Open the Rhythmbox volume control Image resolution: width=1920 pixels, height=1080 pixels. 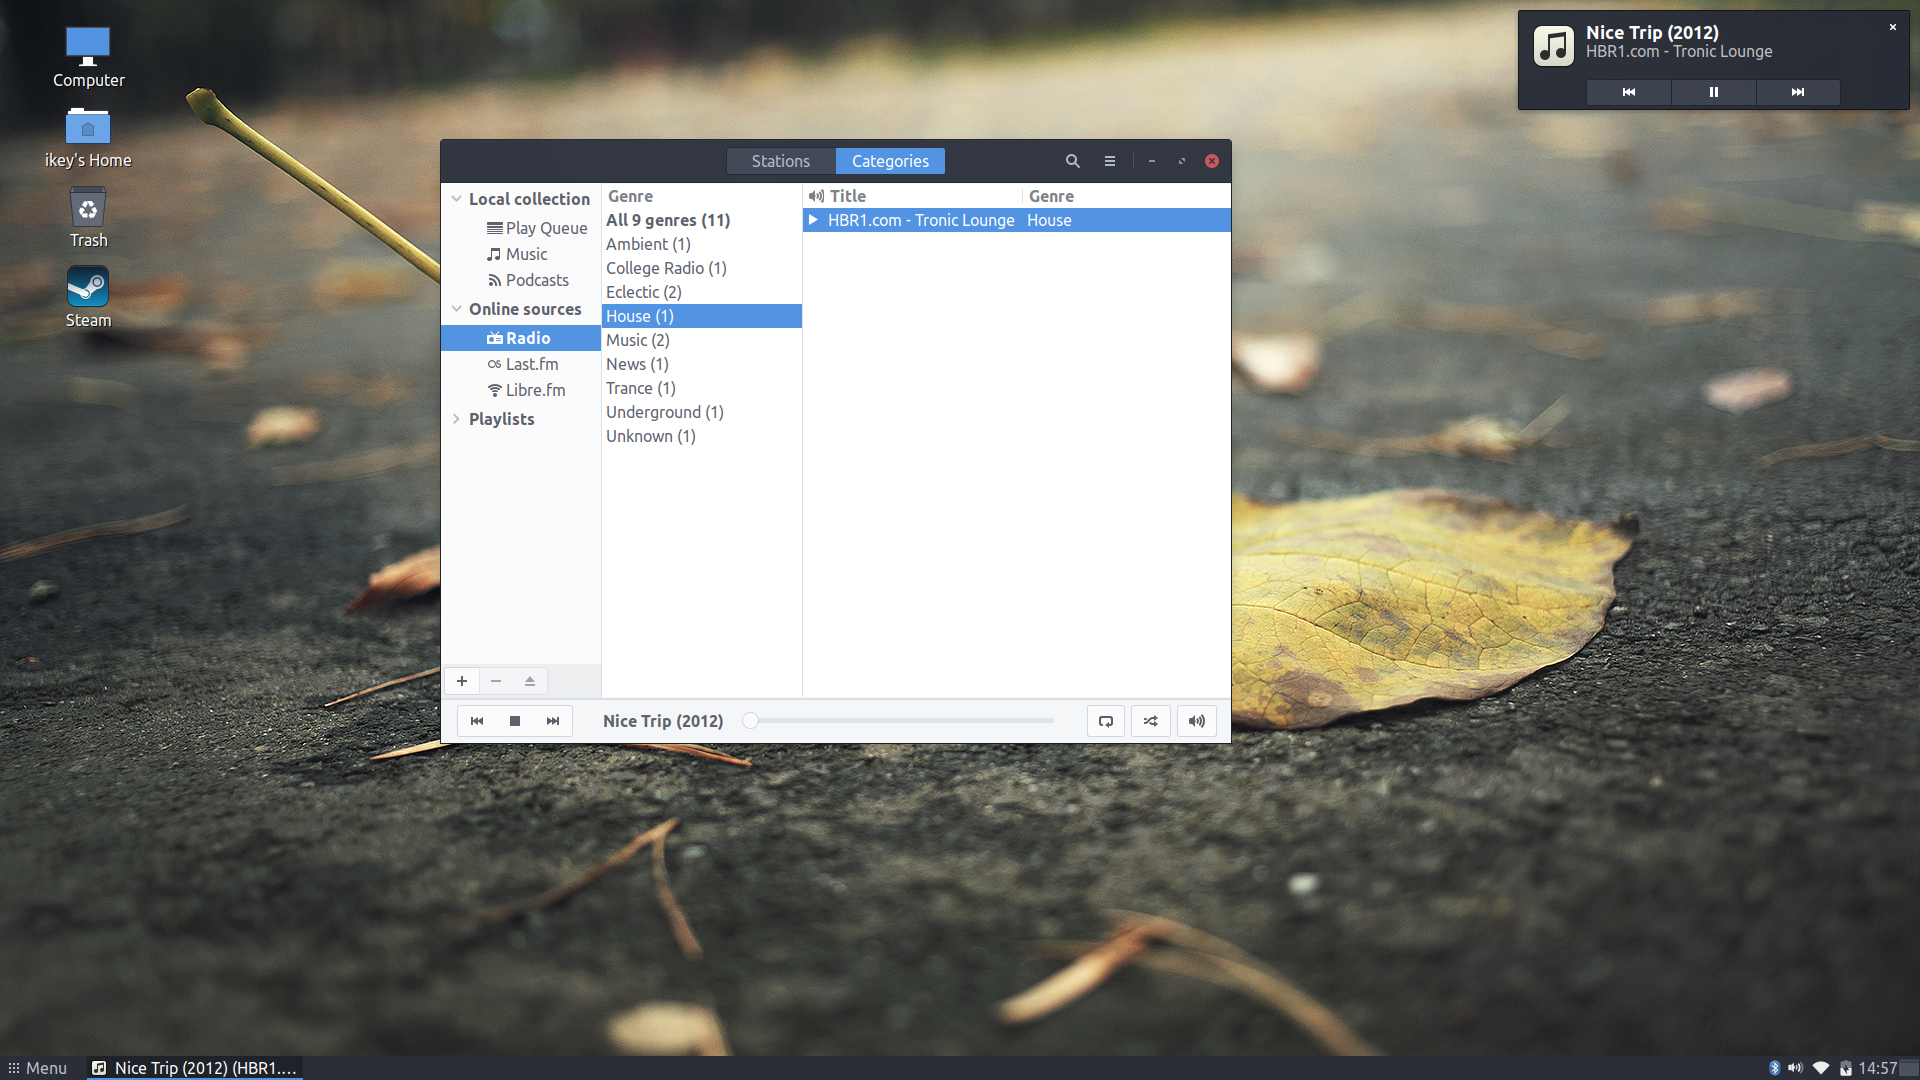(1197, 721)
